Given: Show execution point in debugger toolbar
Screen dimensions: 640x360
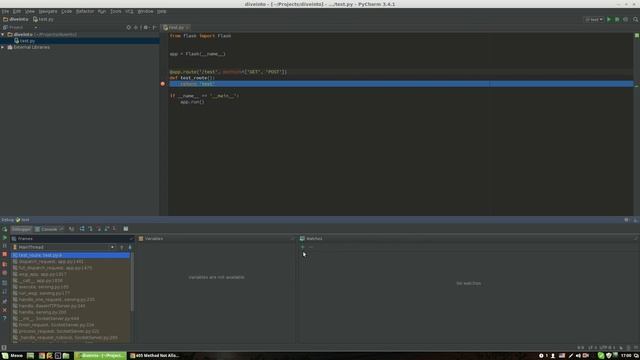Looking at the screenshot, I should point(71,229).
